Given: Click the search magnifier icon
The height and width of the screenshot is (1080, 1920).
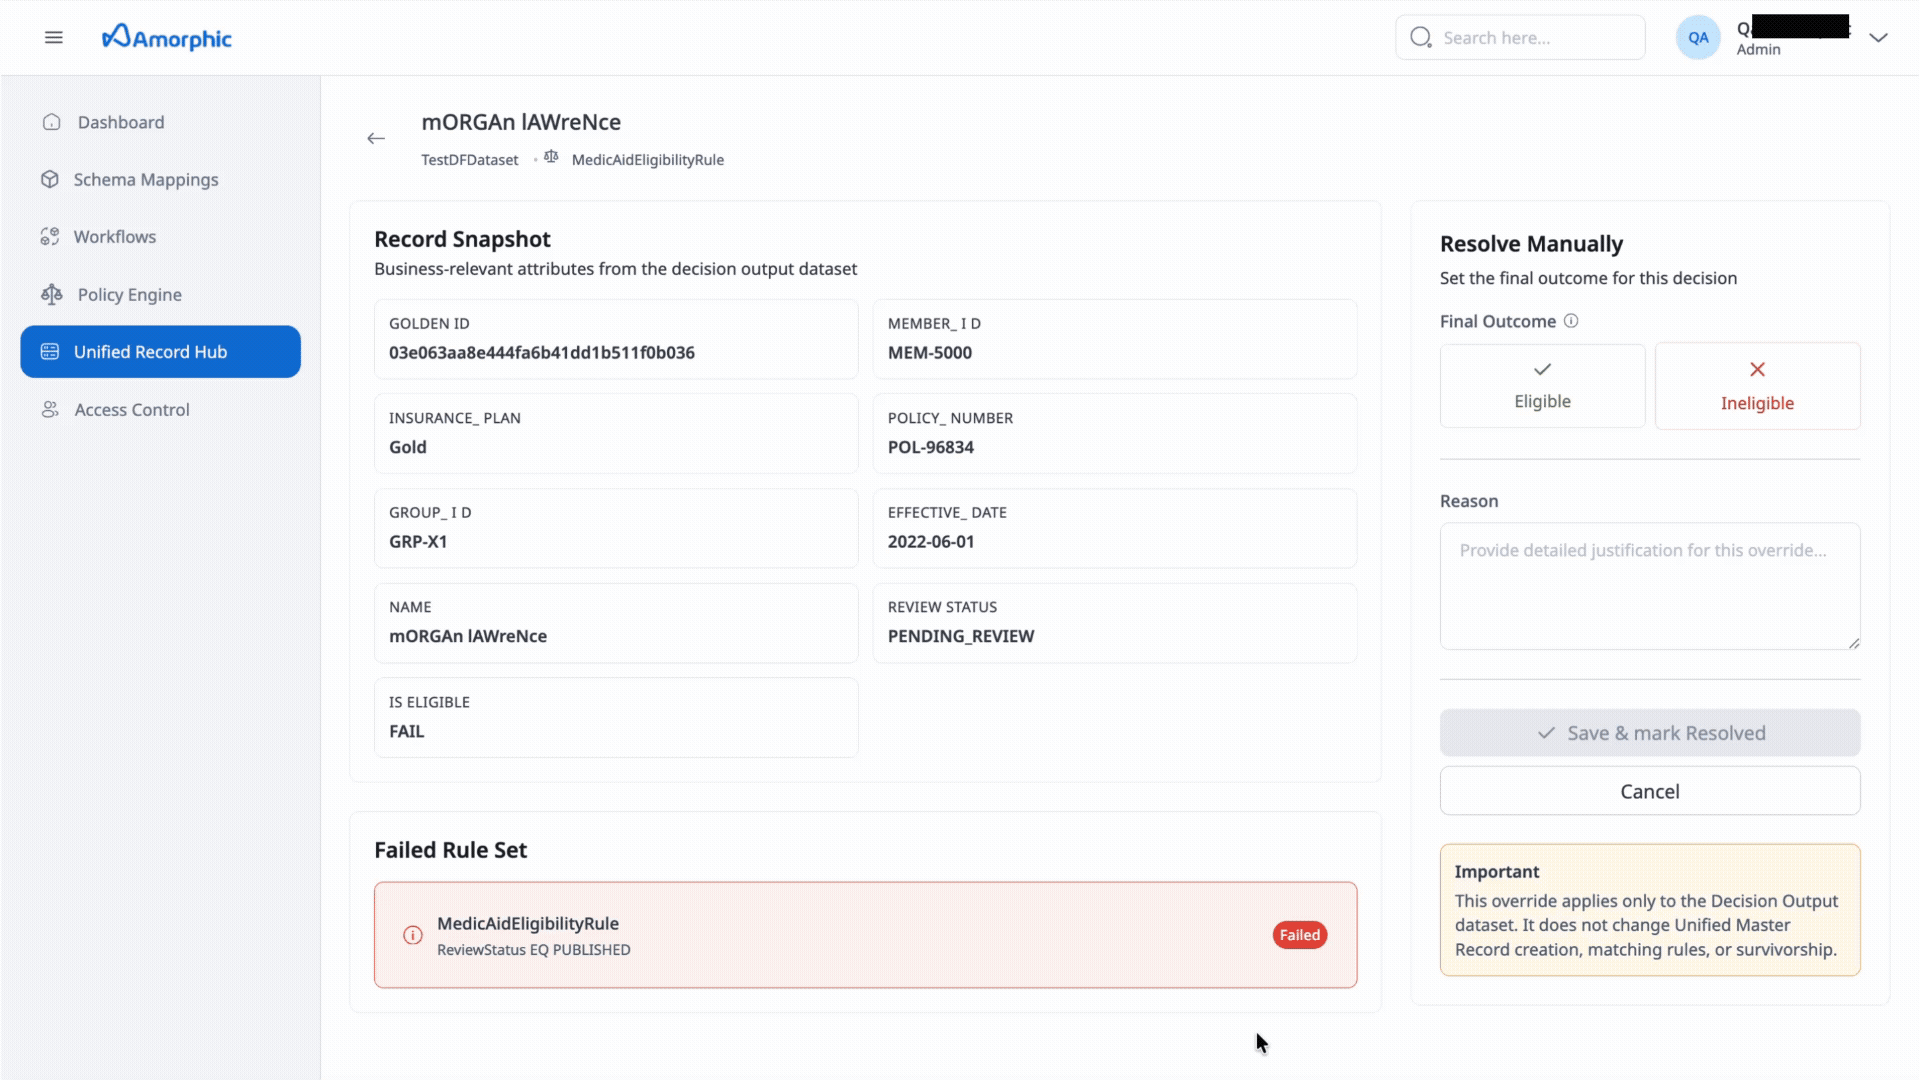Looking at the screenshot, I should tap(1421, 37).
